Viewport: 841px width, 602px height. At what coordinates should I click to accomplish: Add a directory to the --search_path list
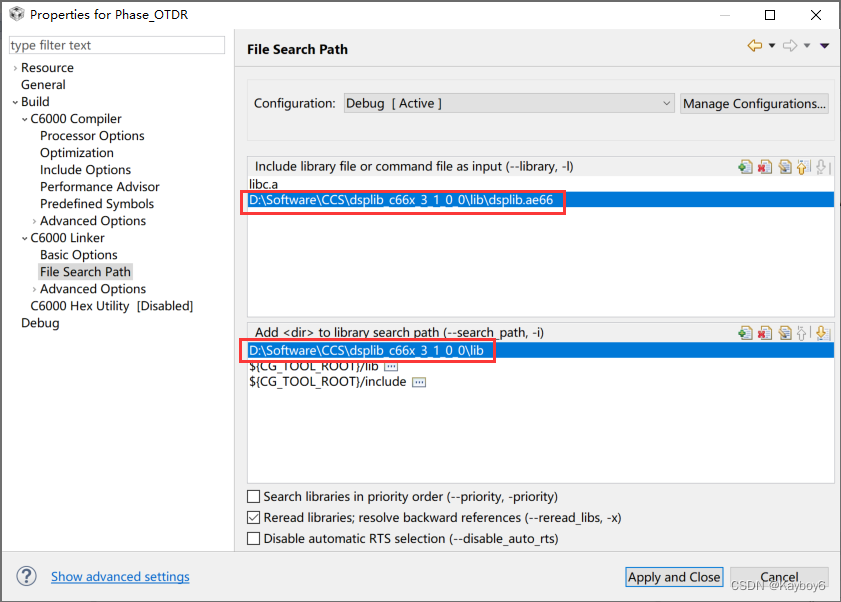click(x=745, y=333)
